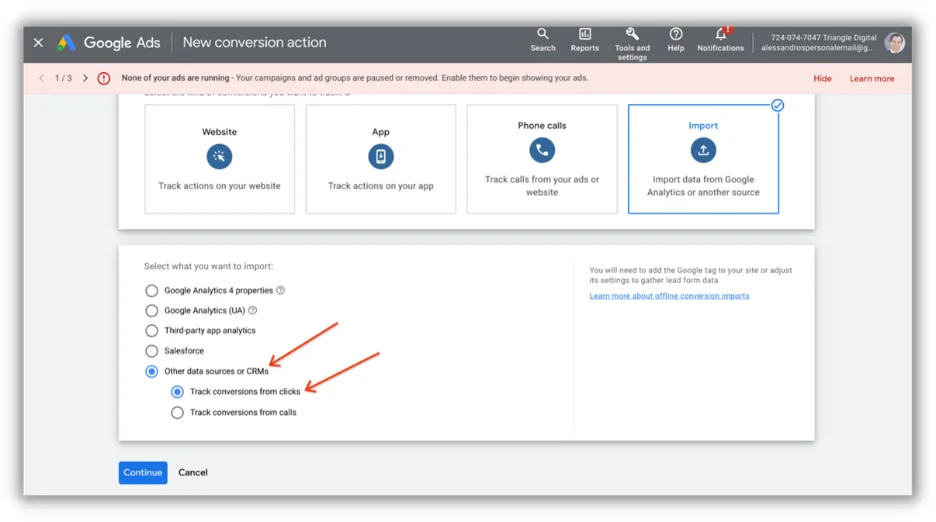Open Learn more about offline conversion imports

point(669,296)
